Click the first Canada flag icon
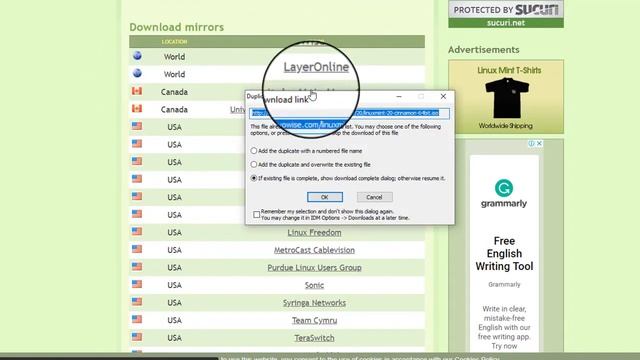The image size is (640, 360). [137, 91]
